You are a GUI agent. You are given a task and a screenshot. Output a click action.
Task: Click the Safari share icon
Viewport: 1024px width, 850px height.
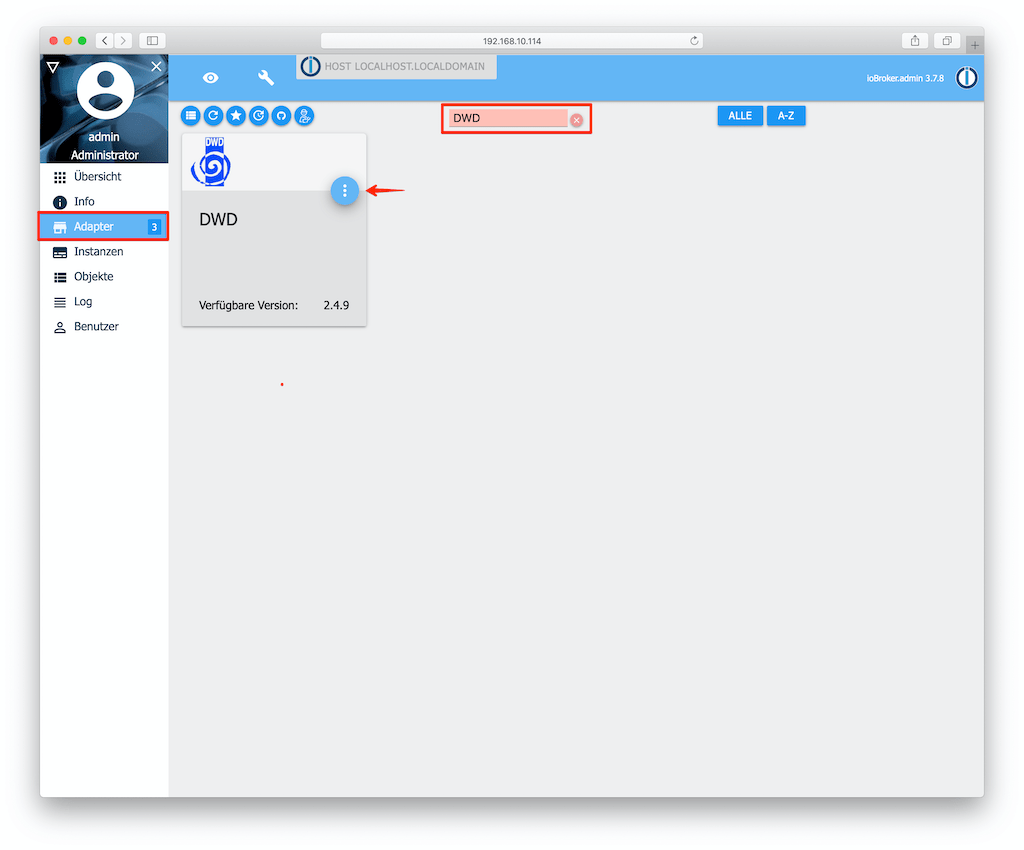pos(915,40)
